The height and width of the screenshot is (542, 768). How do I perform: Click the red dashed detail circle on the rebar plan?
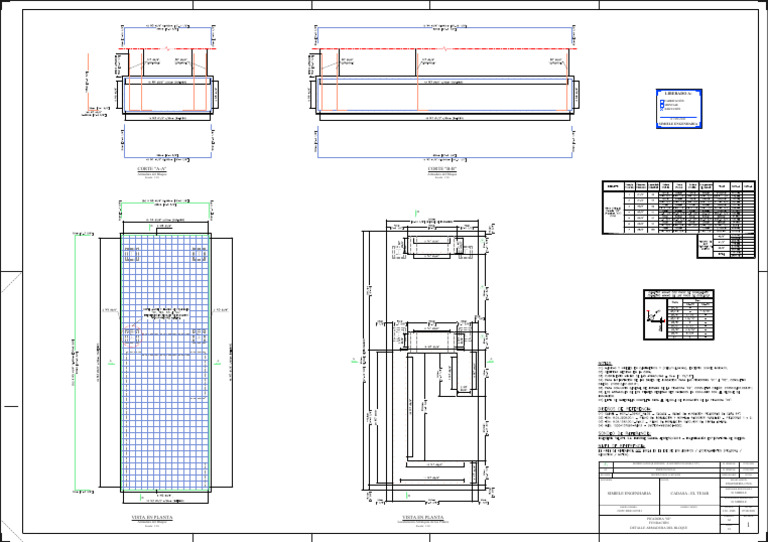[x=132, y=336]
